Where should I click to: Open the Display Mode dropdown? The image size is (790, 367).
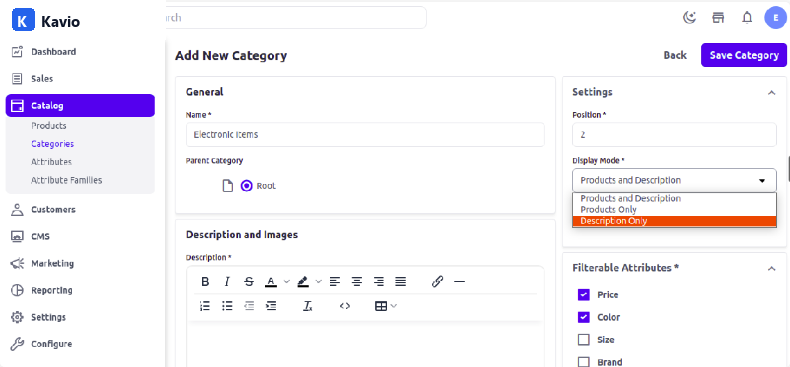(x=674, y=180)
